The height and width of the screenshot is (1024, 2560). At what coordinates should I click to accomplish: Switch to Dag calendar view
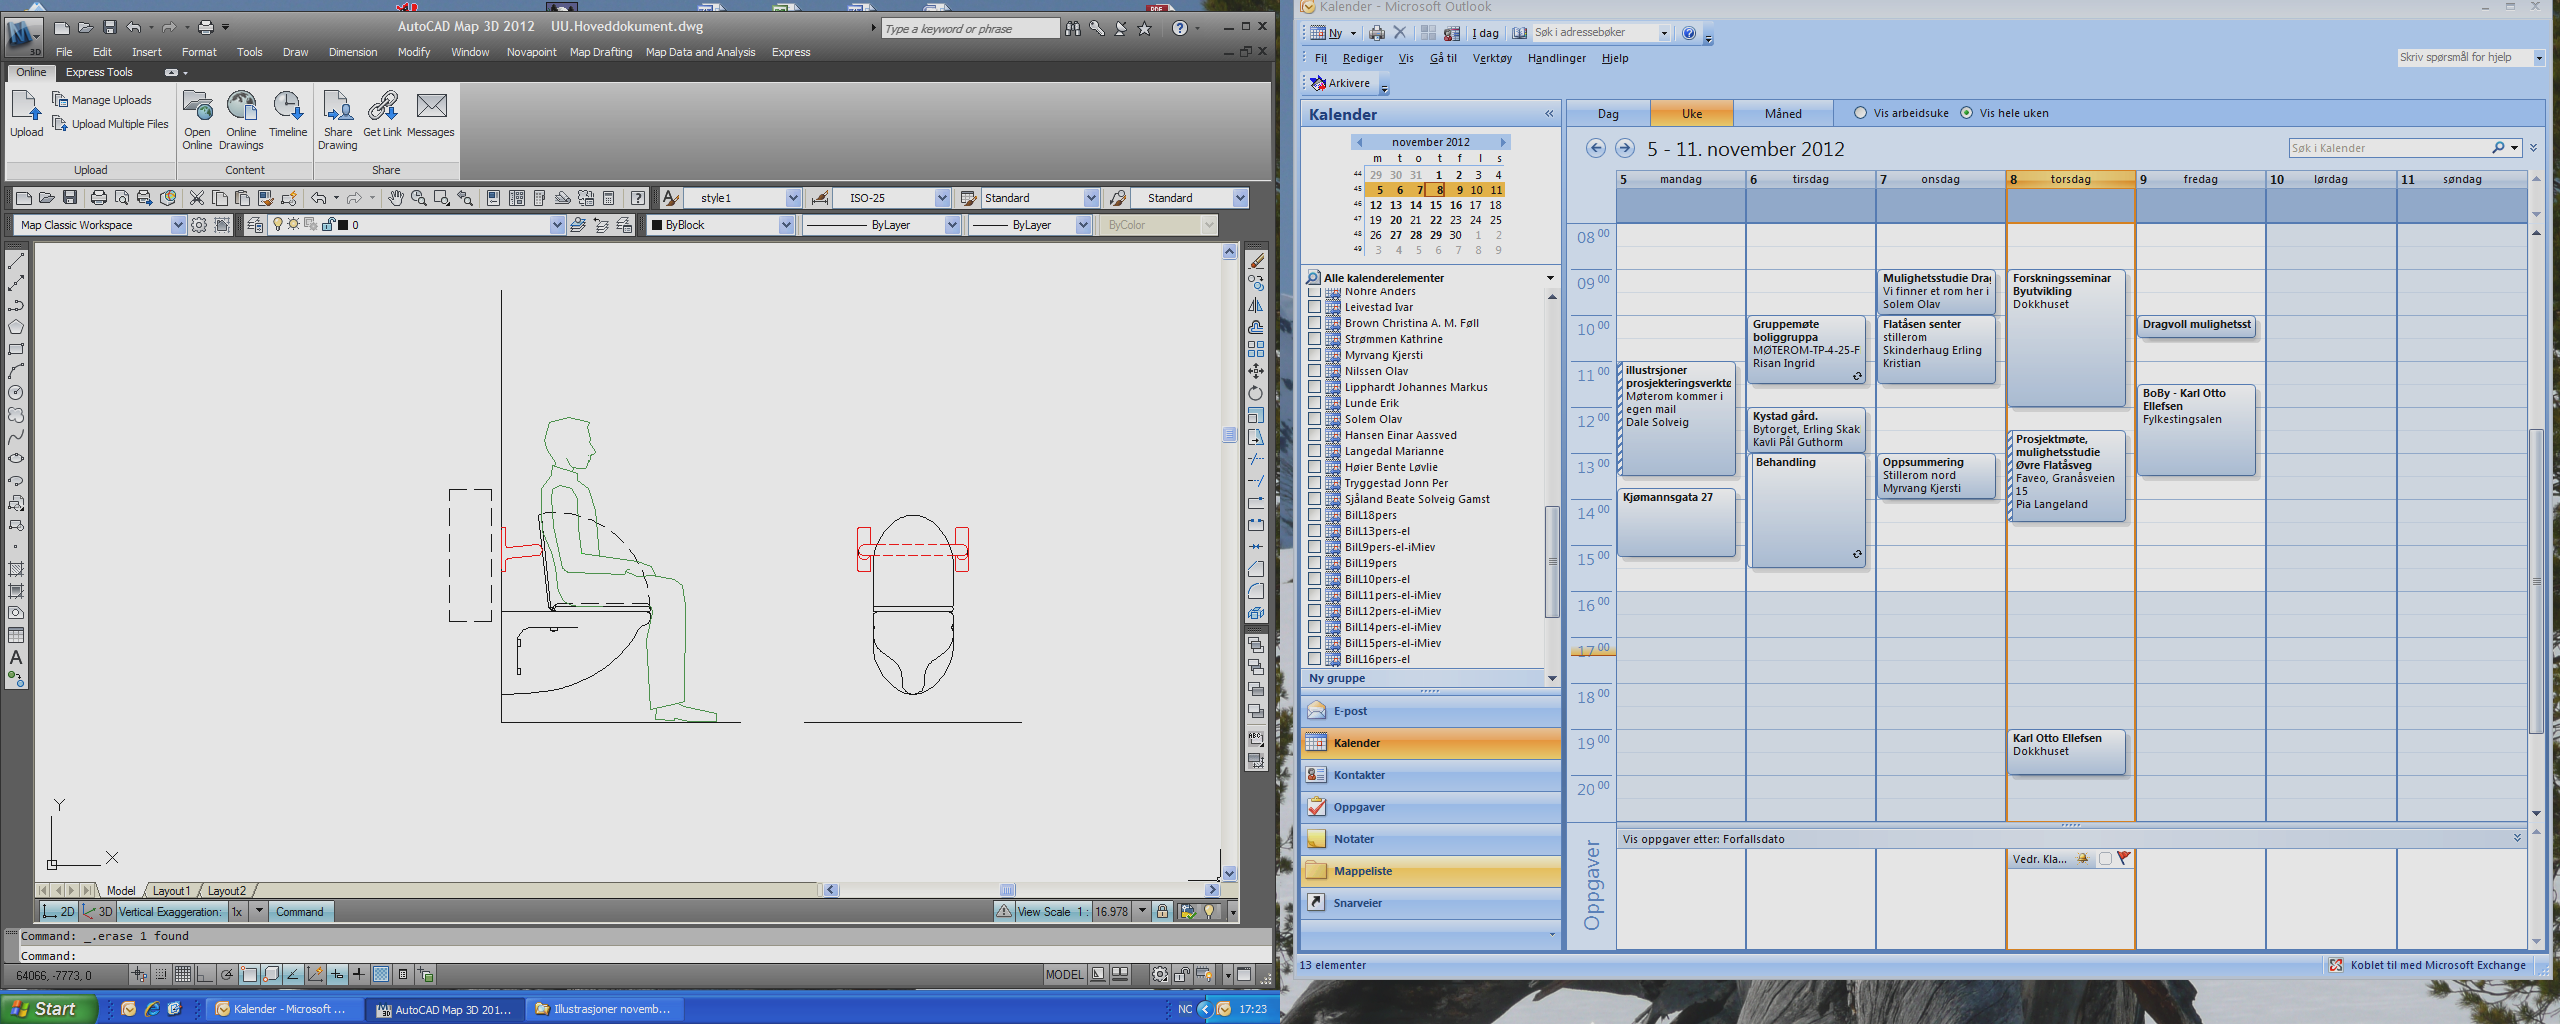click(x=1608, y=114)
